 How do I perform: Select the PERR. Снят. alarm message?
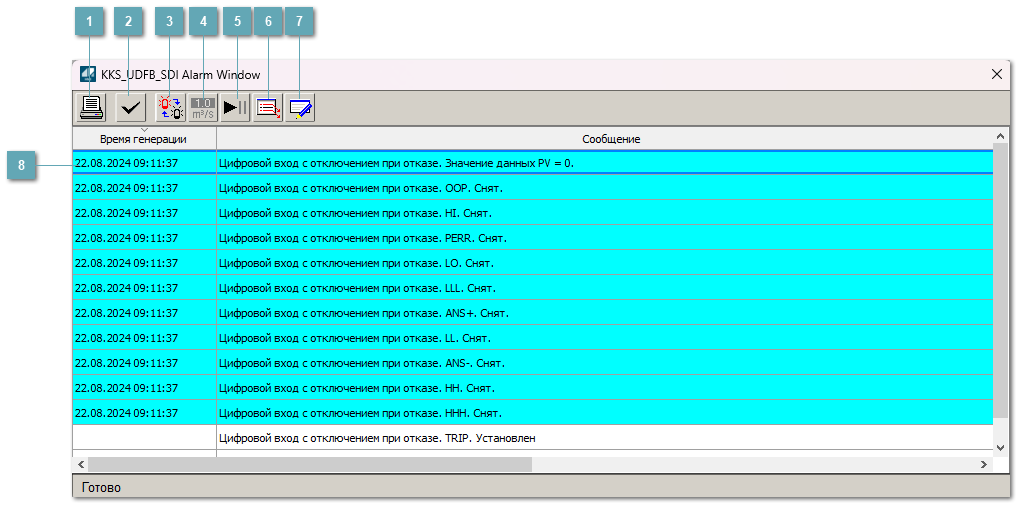pos(362,238)
